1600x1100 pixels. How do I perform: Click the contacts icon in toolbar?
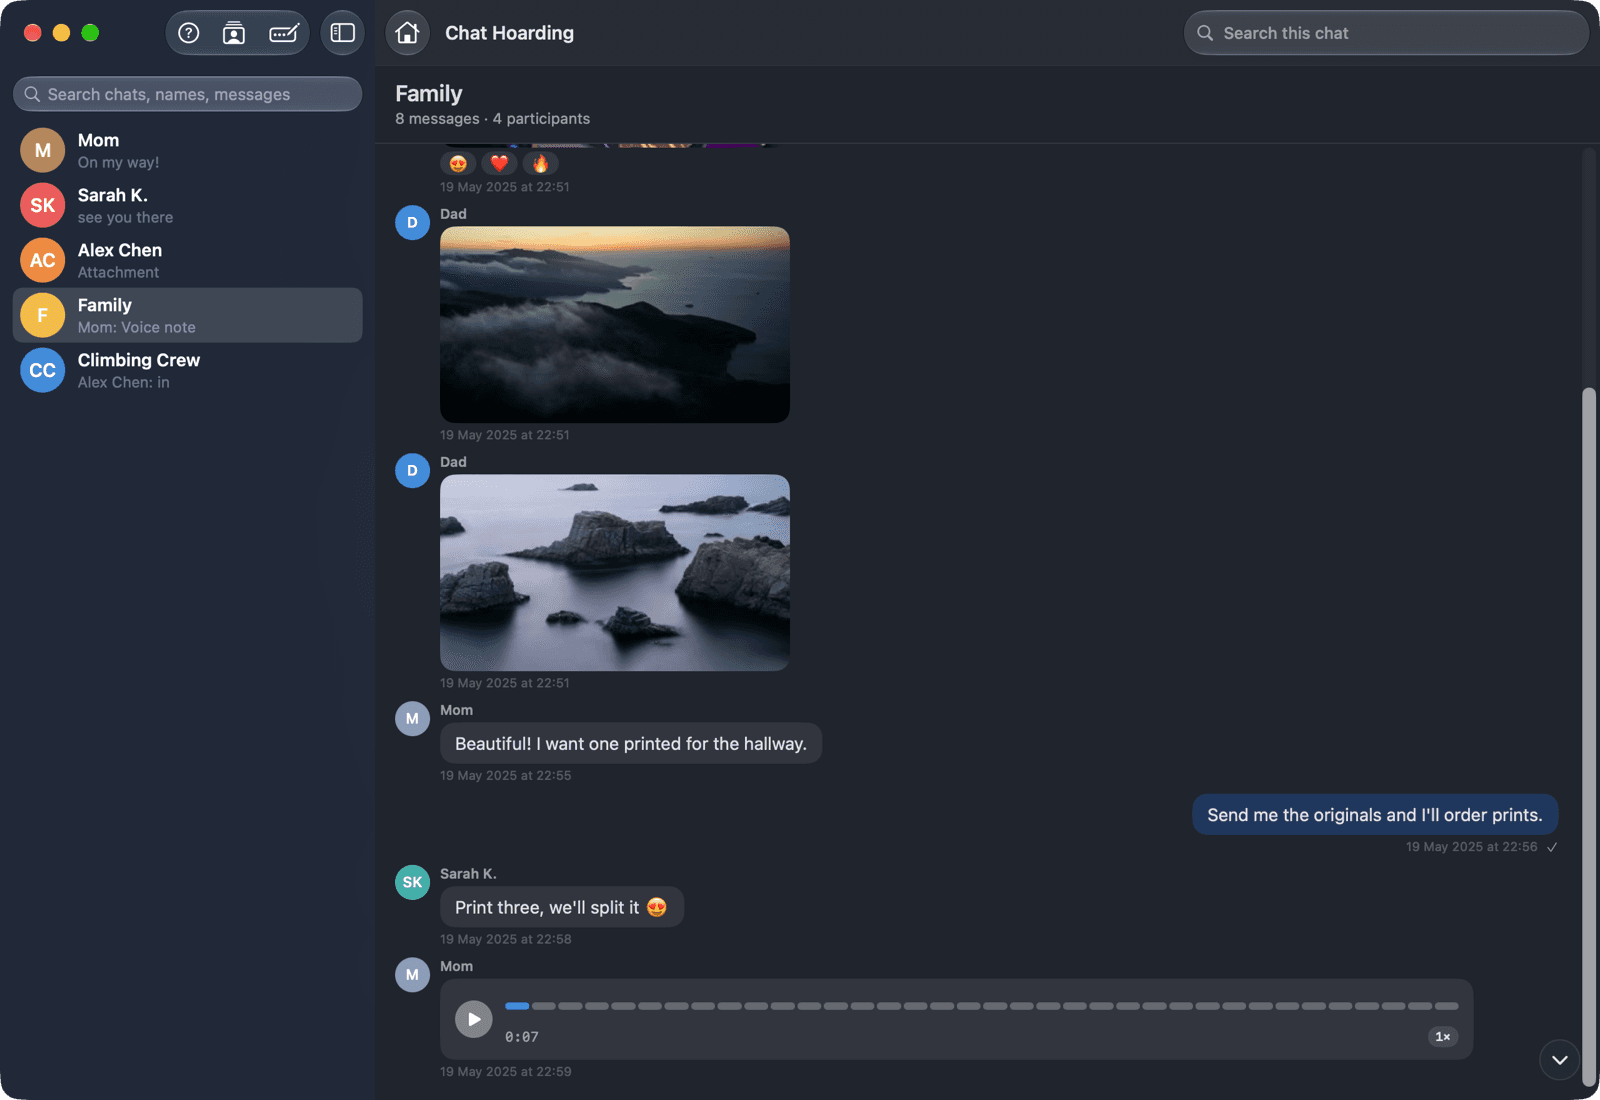tap(234, 33)
